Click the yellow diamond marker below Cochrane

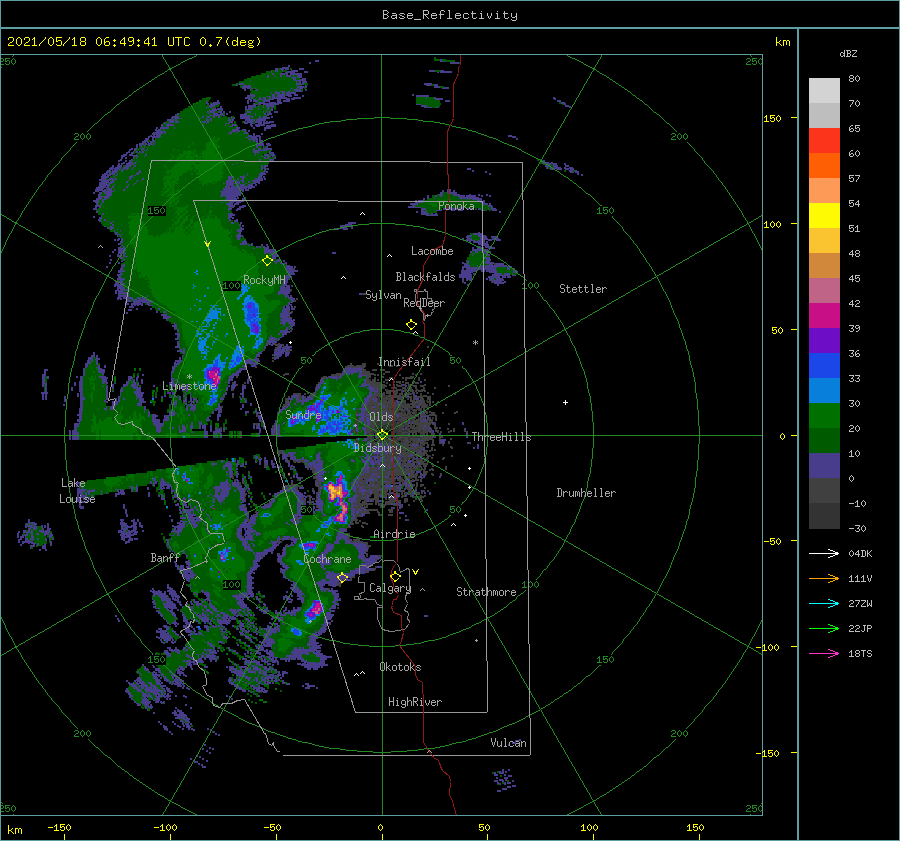(342, 578)
